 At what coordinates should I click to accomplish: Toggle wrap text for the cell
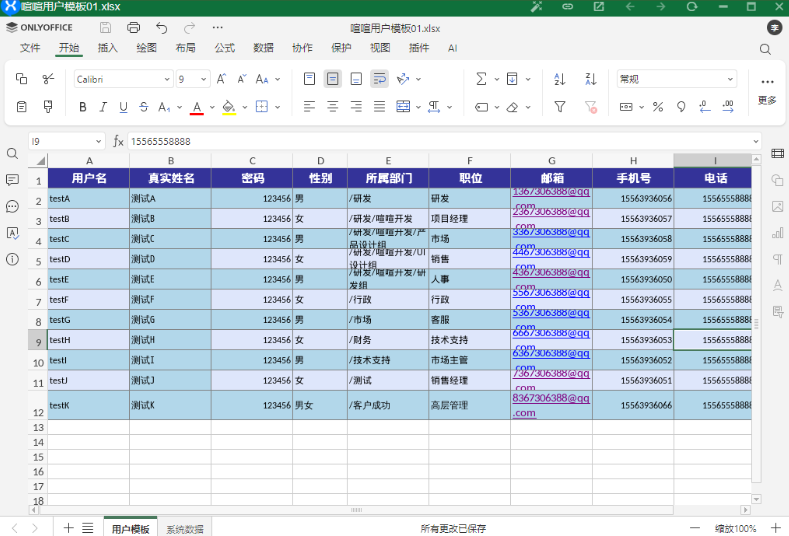[x=379, y=79]
